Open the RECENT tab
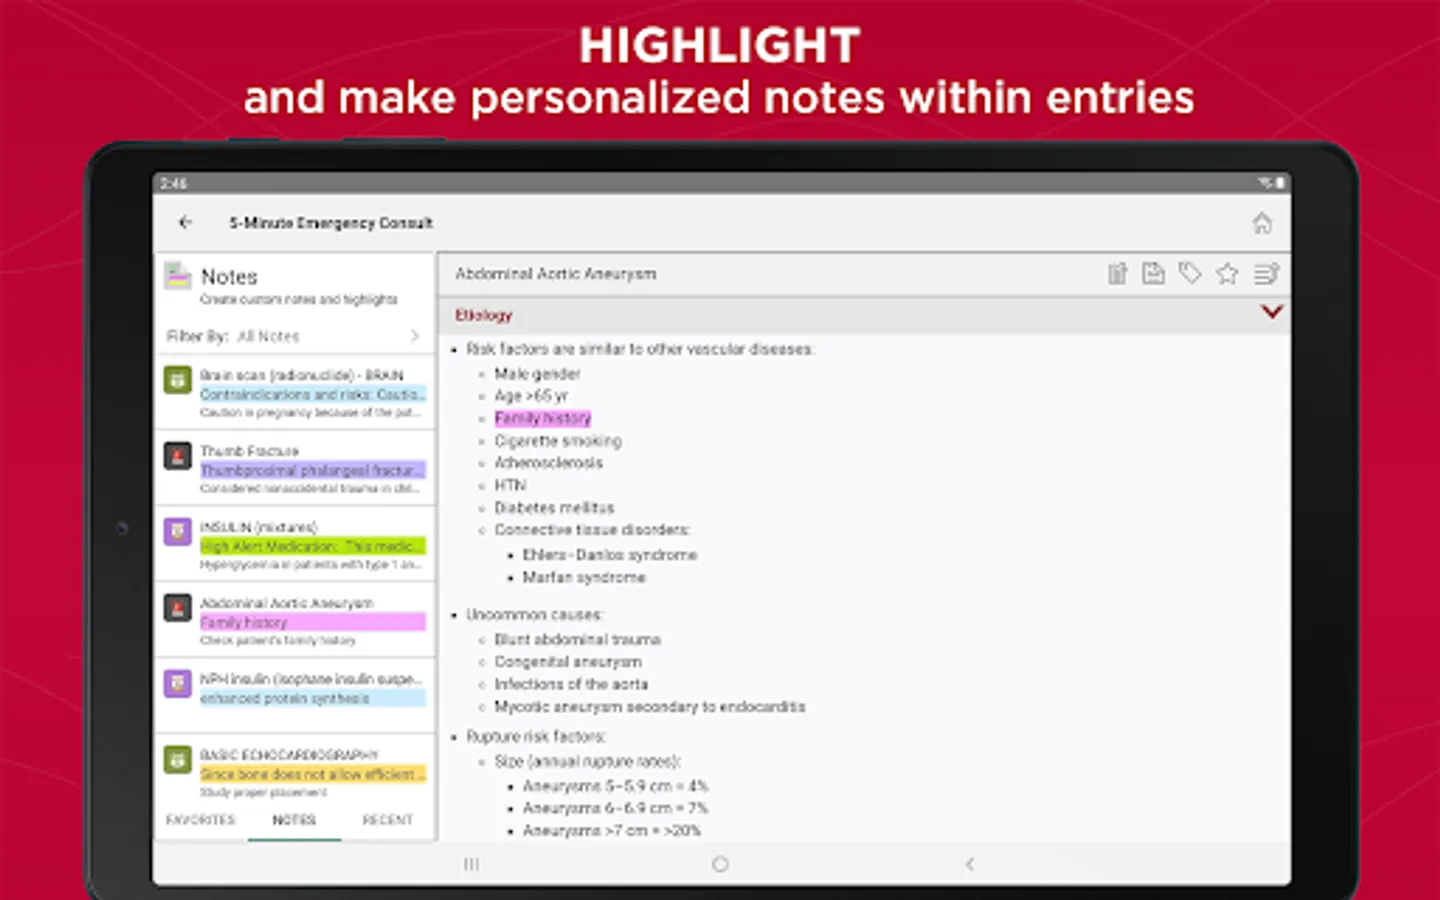The image size is (1440, 900). coord(387,819)
